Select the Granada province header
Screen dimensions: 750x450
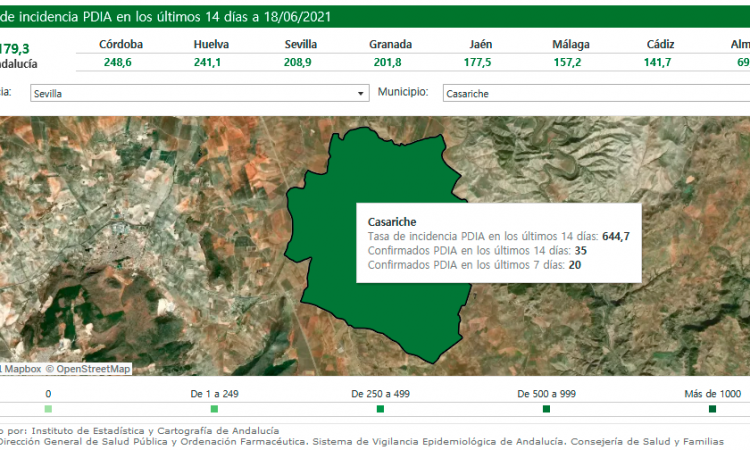tap(390, 45)
